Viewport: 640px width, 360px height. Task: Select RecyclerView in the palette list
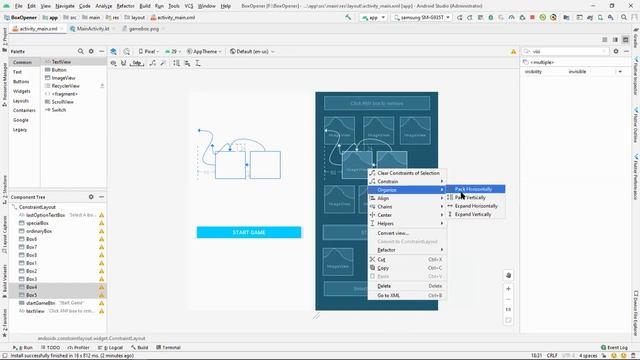click(65, 86)
